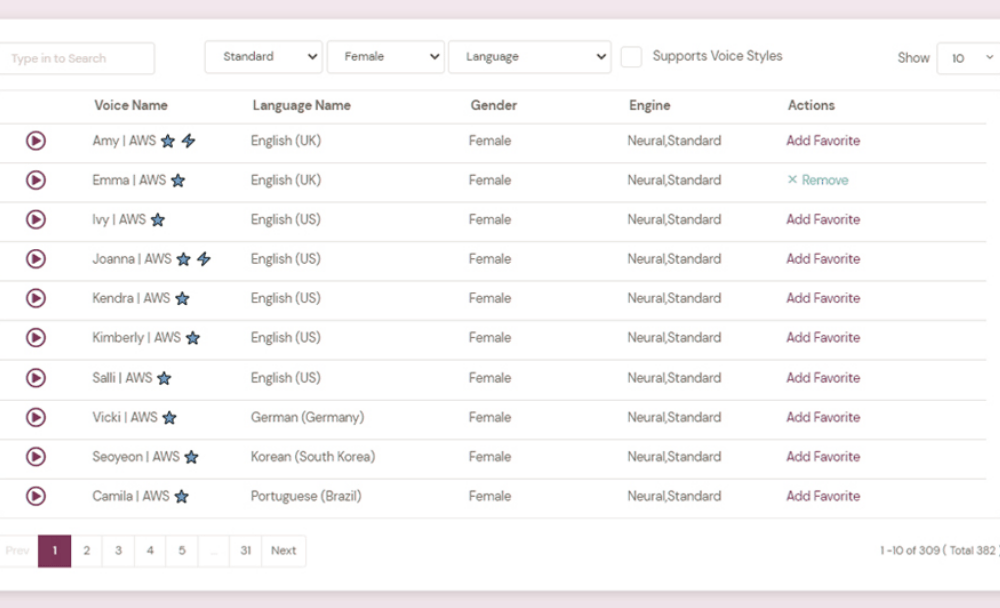Remove Emma from favorites
This screenshot has height=608, width=1000.
click(817, 180)
